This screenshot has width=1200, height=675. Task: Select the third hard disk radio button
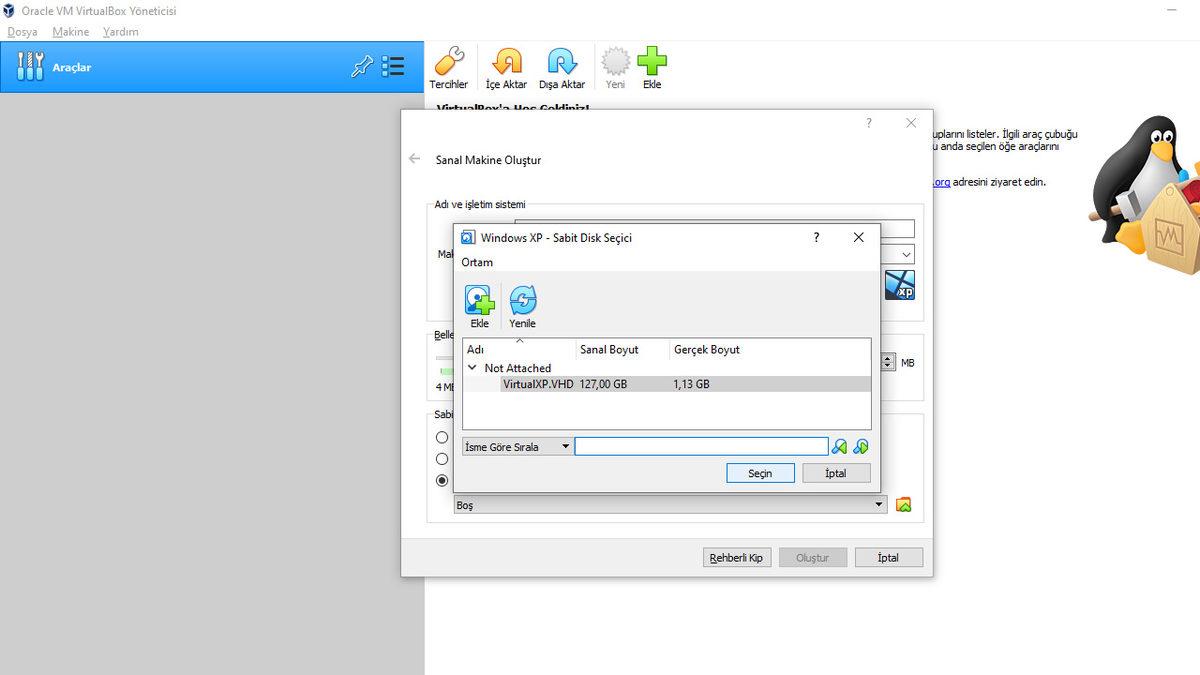tap(441, 480)
